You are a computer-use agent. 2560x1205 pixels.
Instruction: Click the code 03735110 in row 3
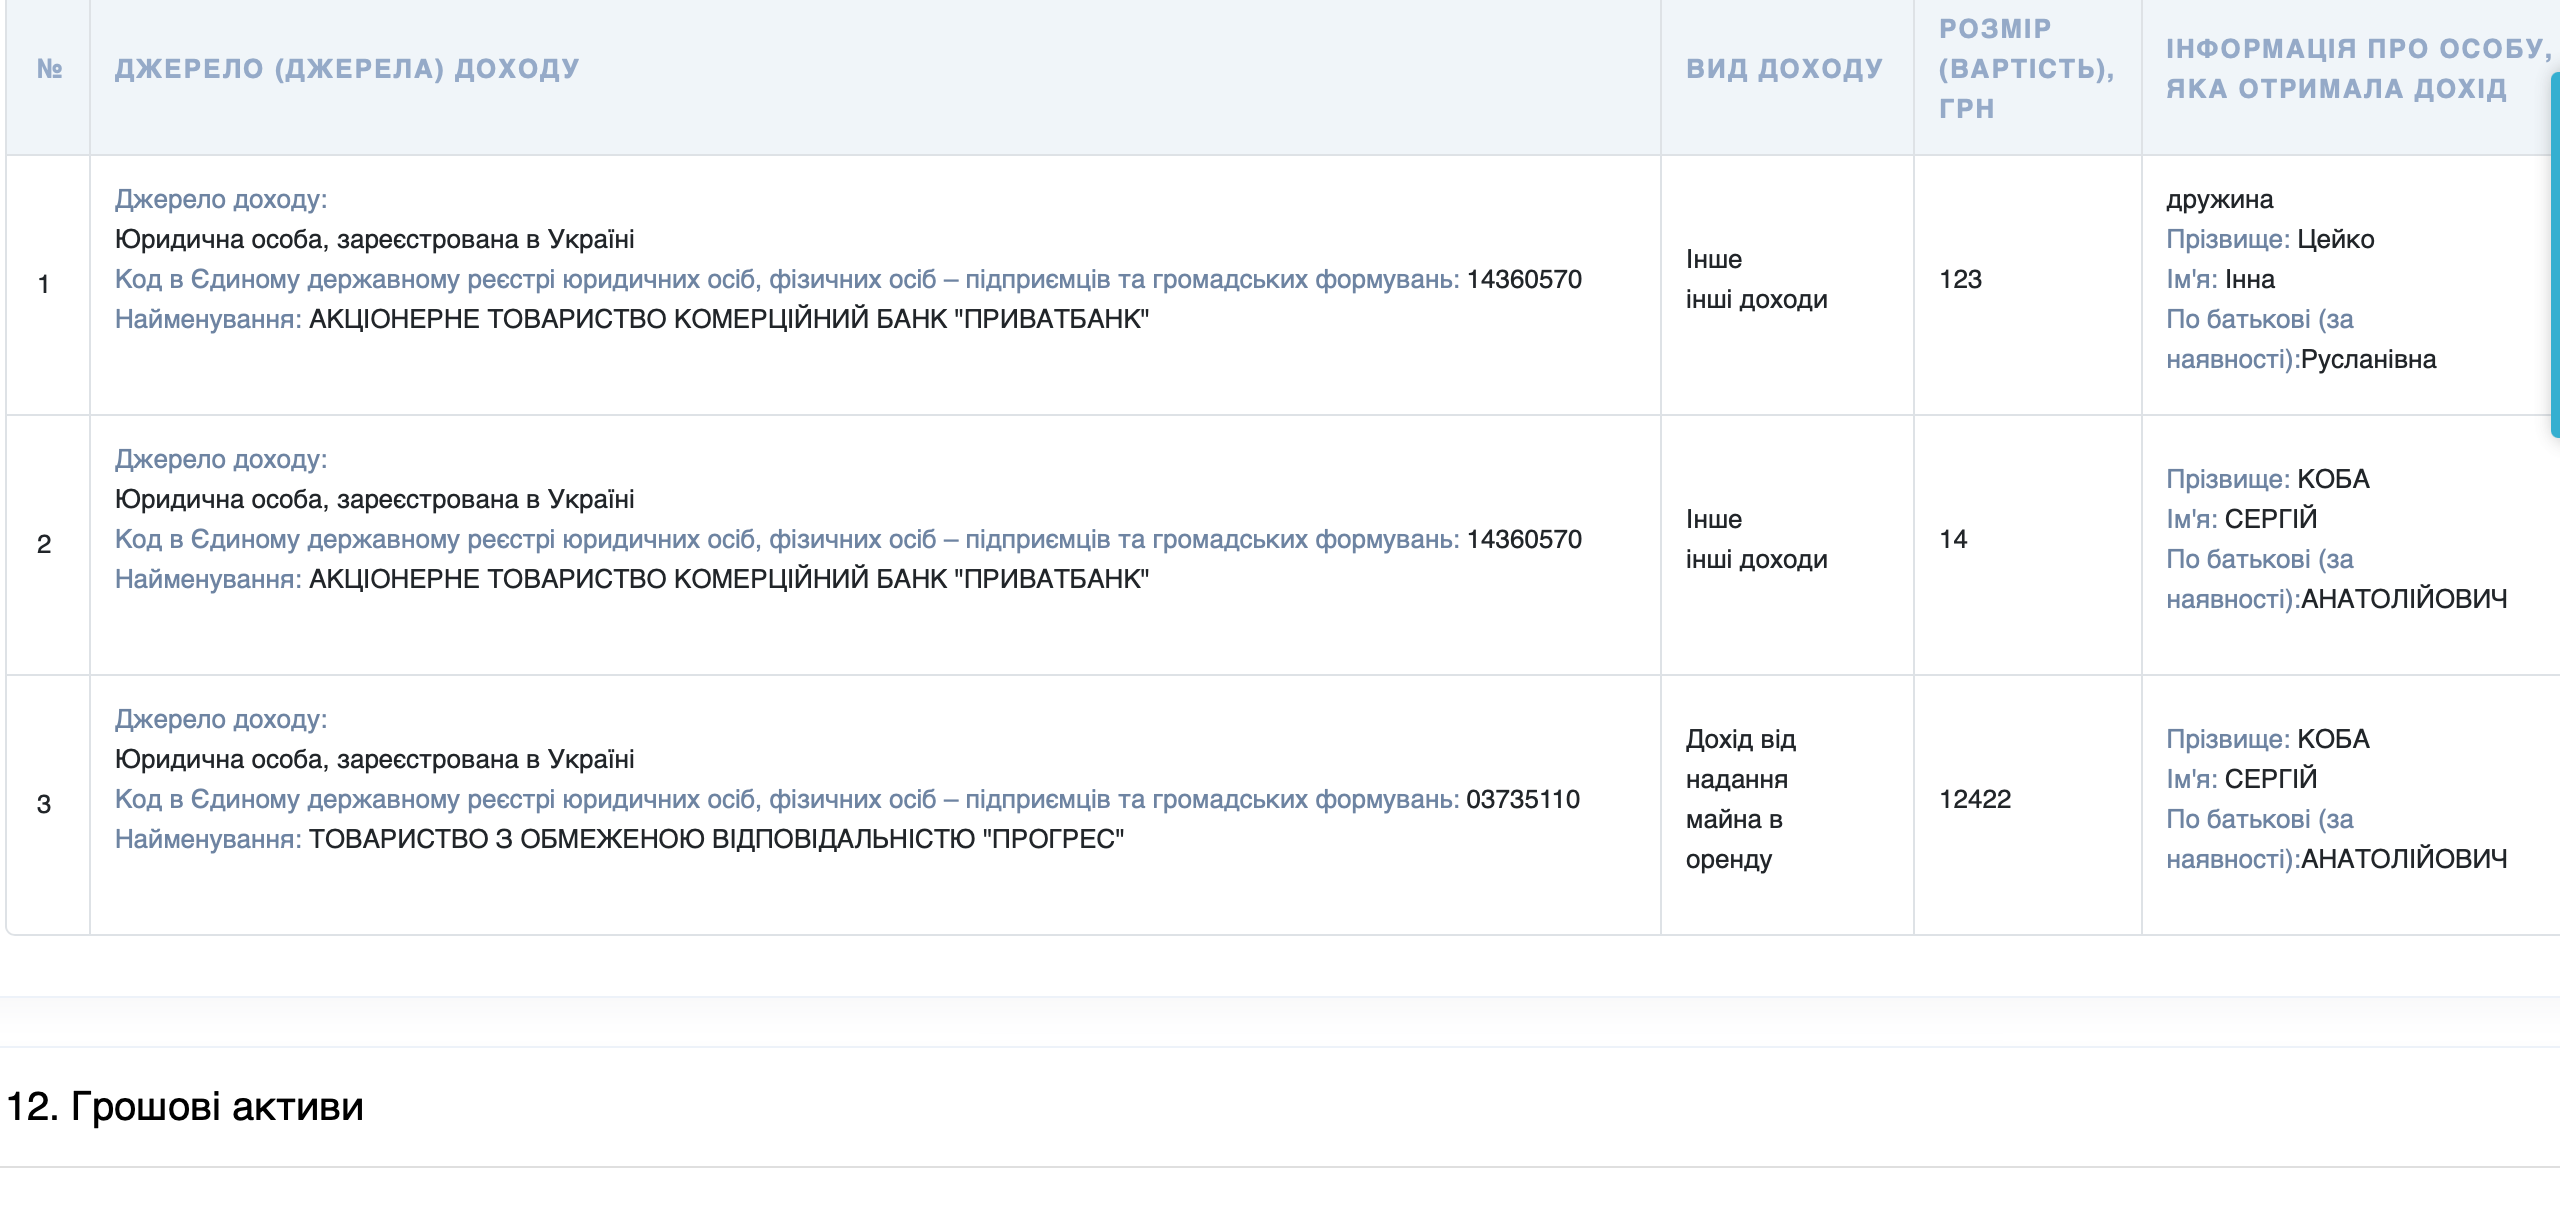pyautogui.click(x=1522, y=800)
